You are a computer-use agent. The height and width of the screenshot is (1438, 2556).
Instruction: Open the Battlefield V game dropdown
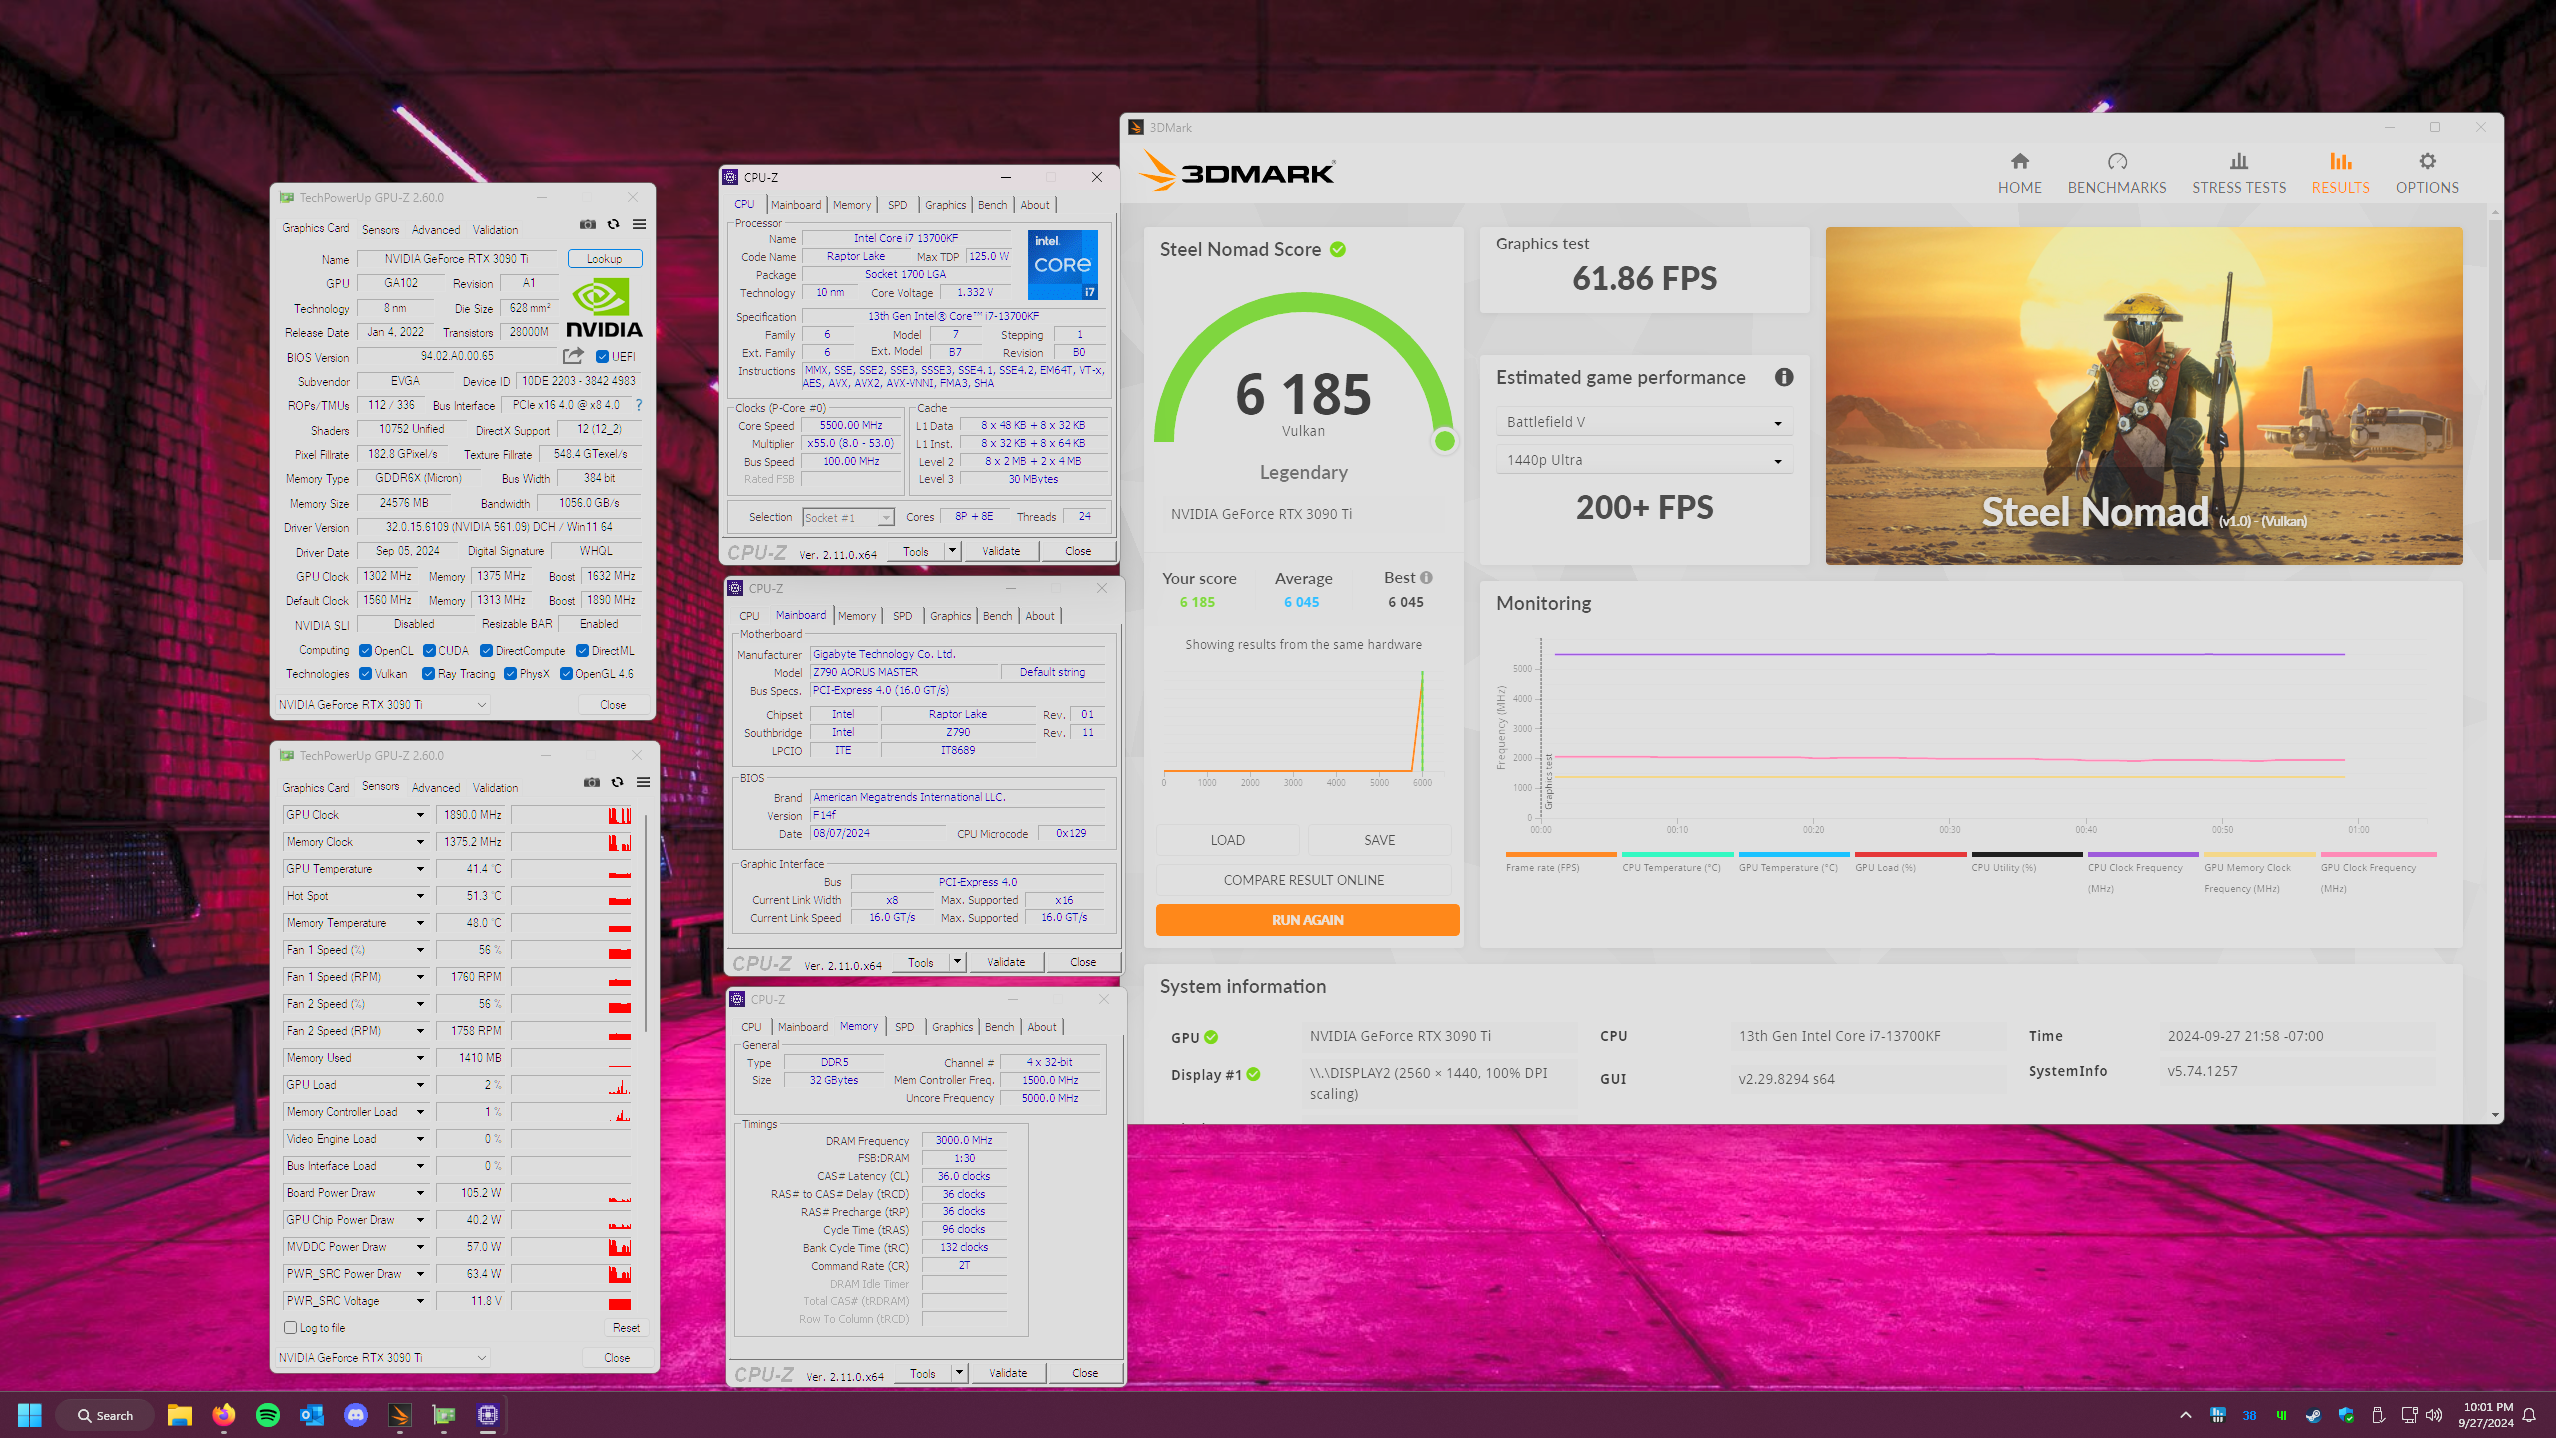1643,422
